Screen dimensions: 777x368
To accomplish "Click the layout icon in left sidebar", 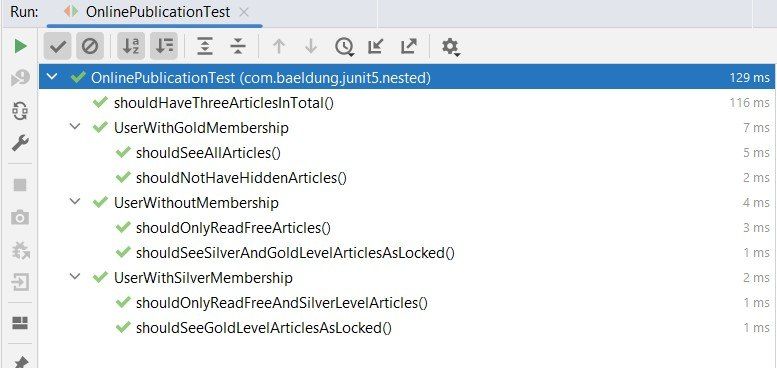I will [20, 323].
